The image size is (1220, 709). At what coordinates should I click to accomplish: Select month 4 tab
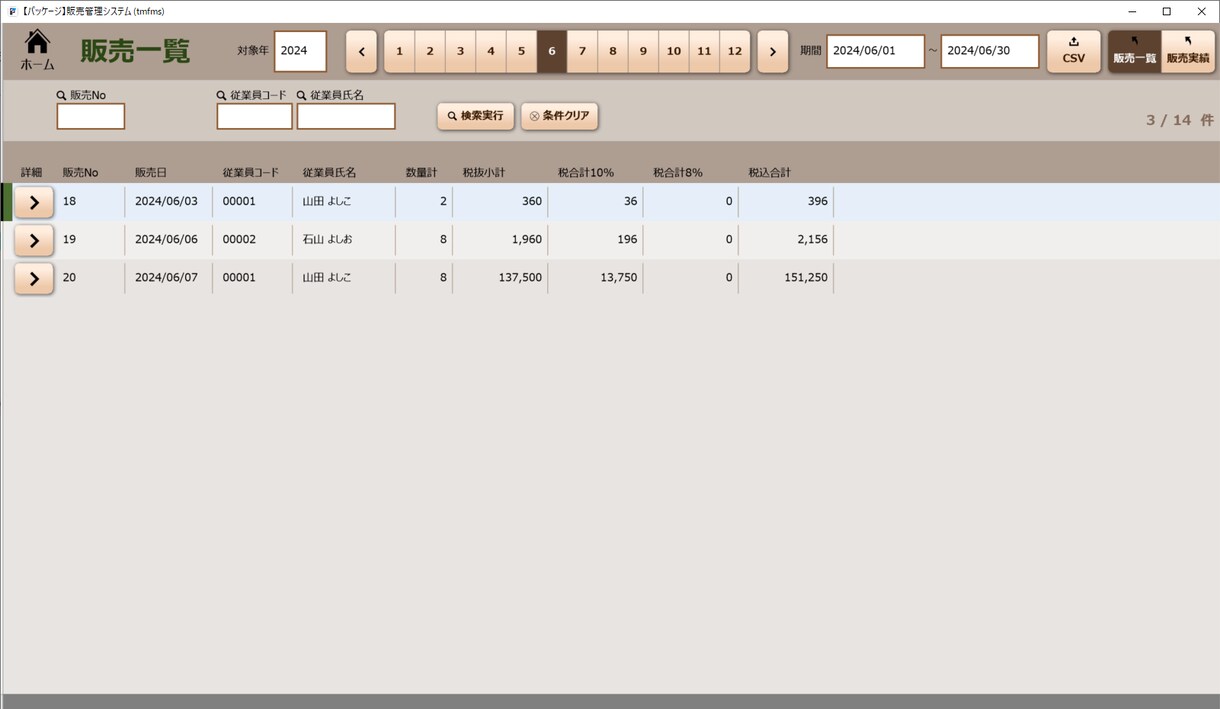pyautogui.click(x=491, y=51)
